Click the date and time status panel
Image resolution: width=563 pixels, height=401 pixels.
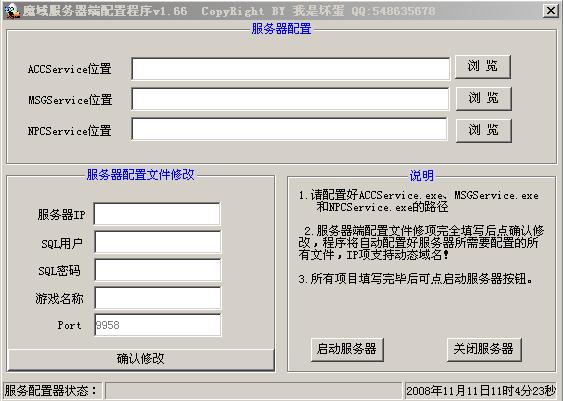481,391
